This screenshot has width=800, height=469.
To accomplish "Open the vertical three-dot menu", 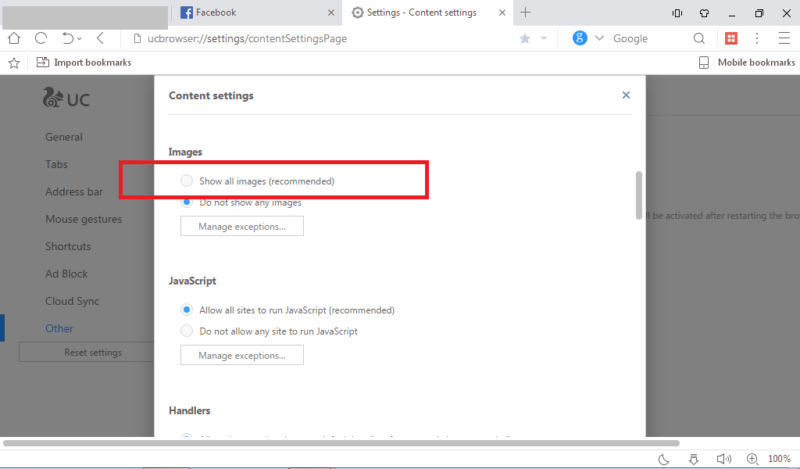I will (757, 38).
